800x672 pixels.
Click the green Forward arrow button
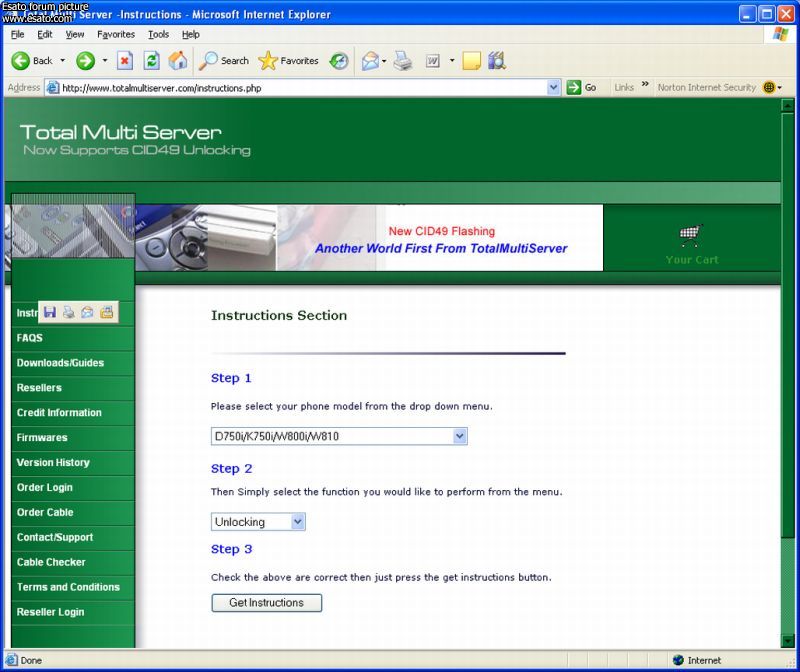[x=85, y=61]
